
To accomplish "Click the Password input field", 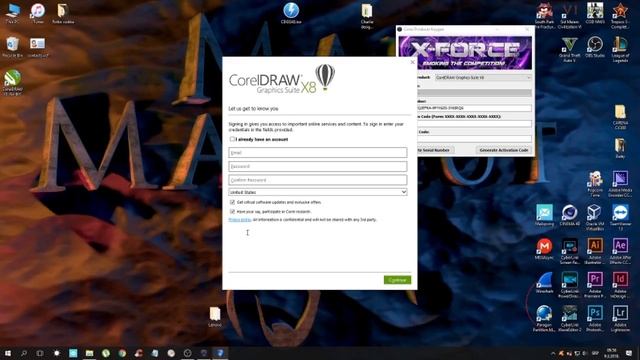I will click(318, 166).
